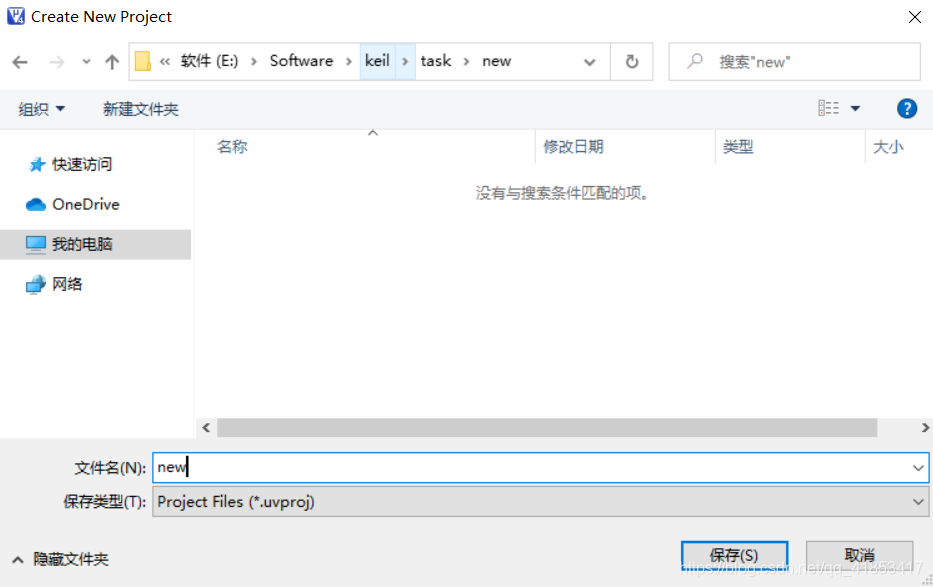Image resolution: width=933 pixels, height=587 pixels.
Task: Sort by 类型 column header
Action: pyautogui.click(x=790, y=146)
